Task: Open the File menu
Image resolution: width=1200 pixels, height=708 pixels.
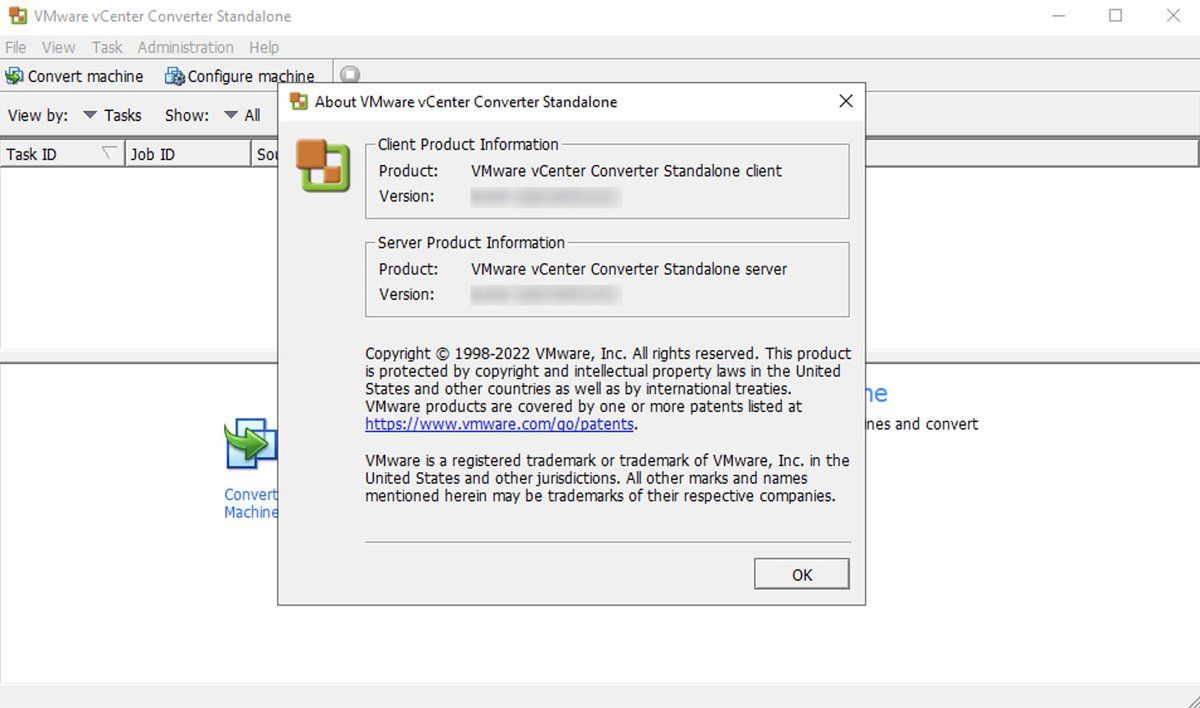Action: point(16,47)
